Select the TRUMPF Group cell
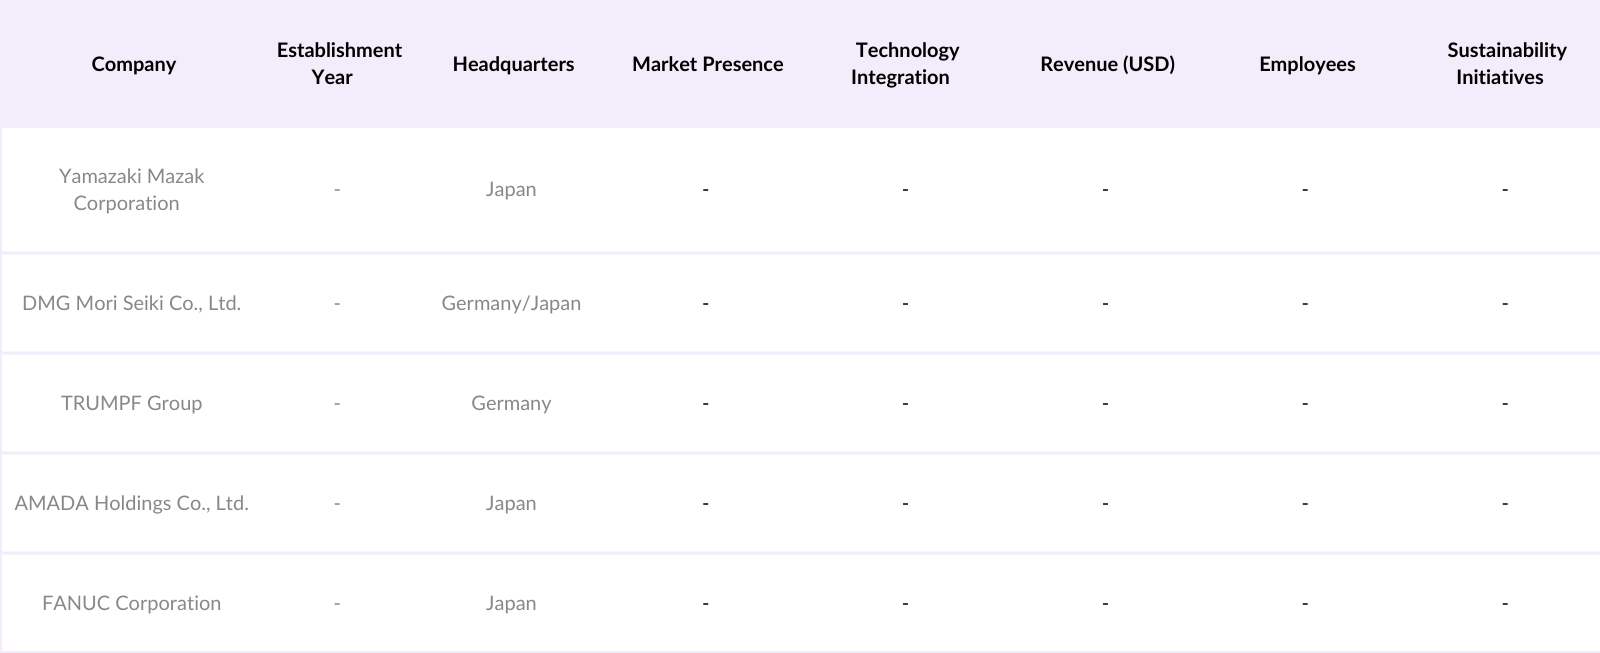The image size is (1600, 653). 131,403
